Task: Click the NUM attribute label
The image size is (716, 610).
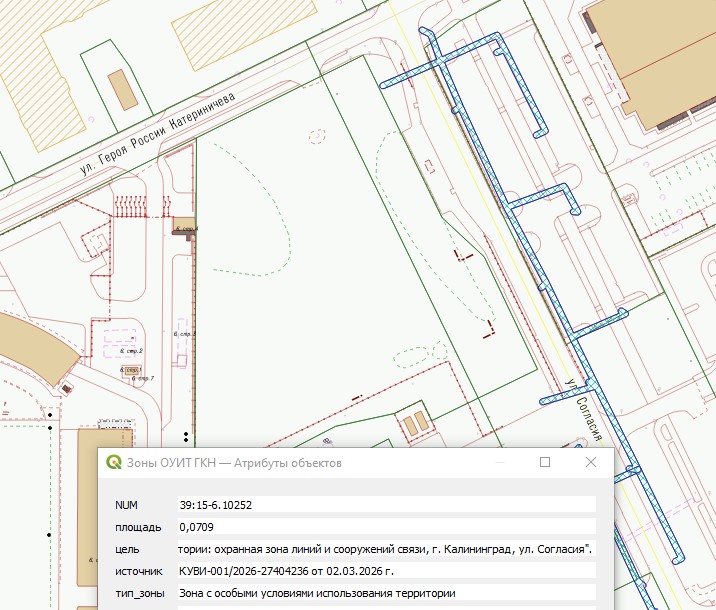Action: (x=127, y=505)
